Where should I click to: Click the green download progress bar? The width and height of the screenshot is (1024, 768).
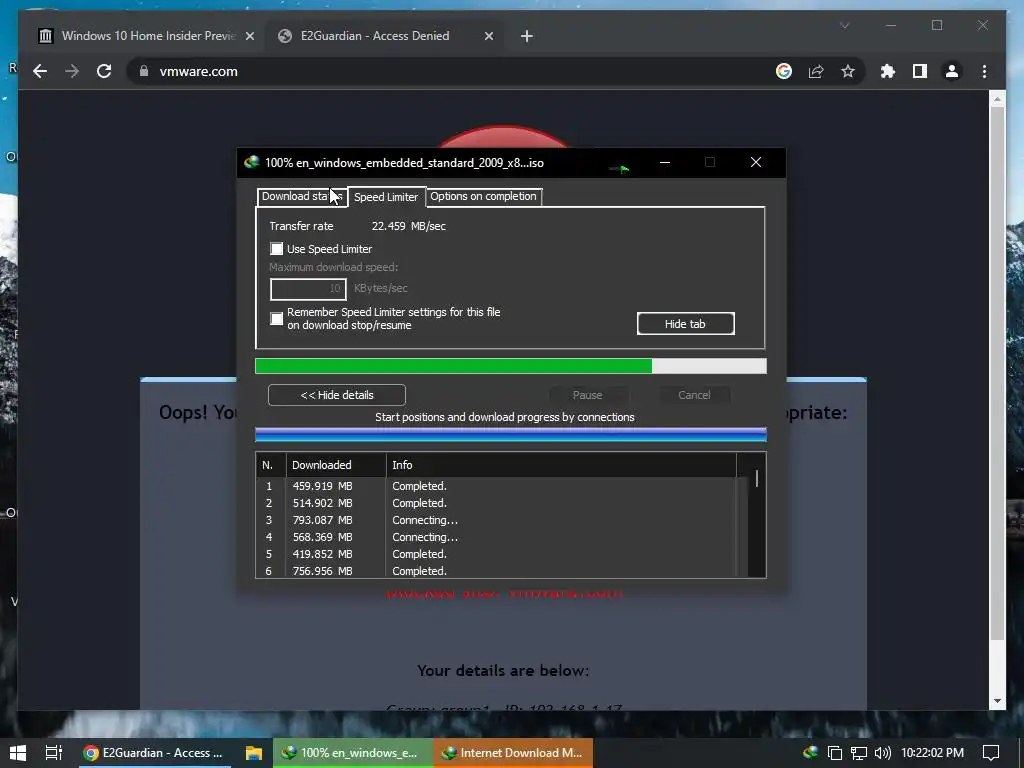511,366
